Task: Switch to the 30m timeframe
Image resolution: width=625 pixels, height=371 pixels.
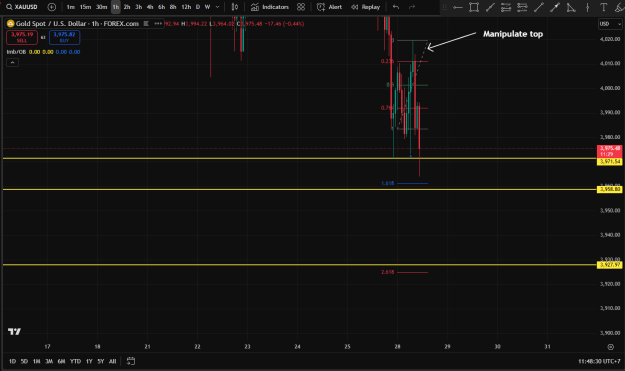Action: [x=102, y=7]
